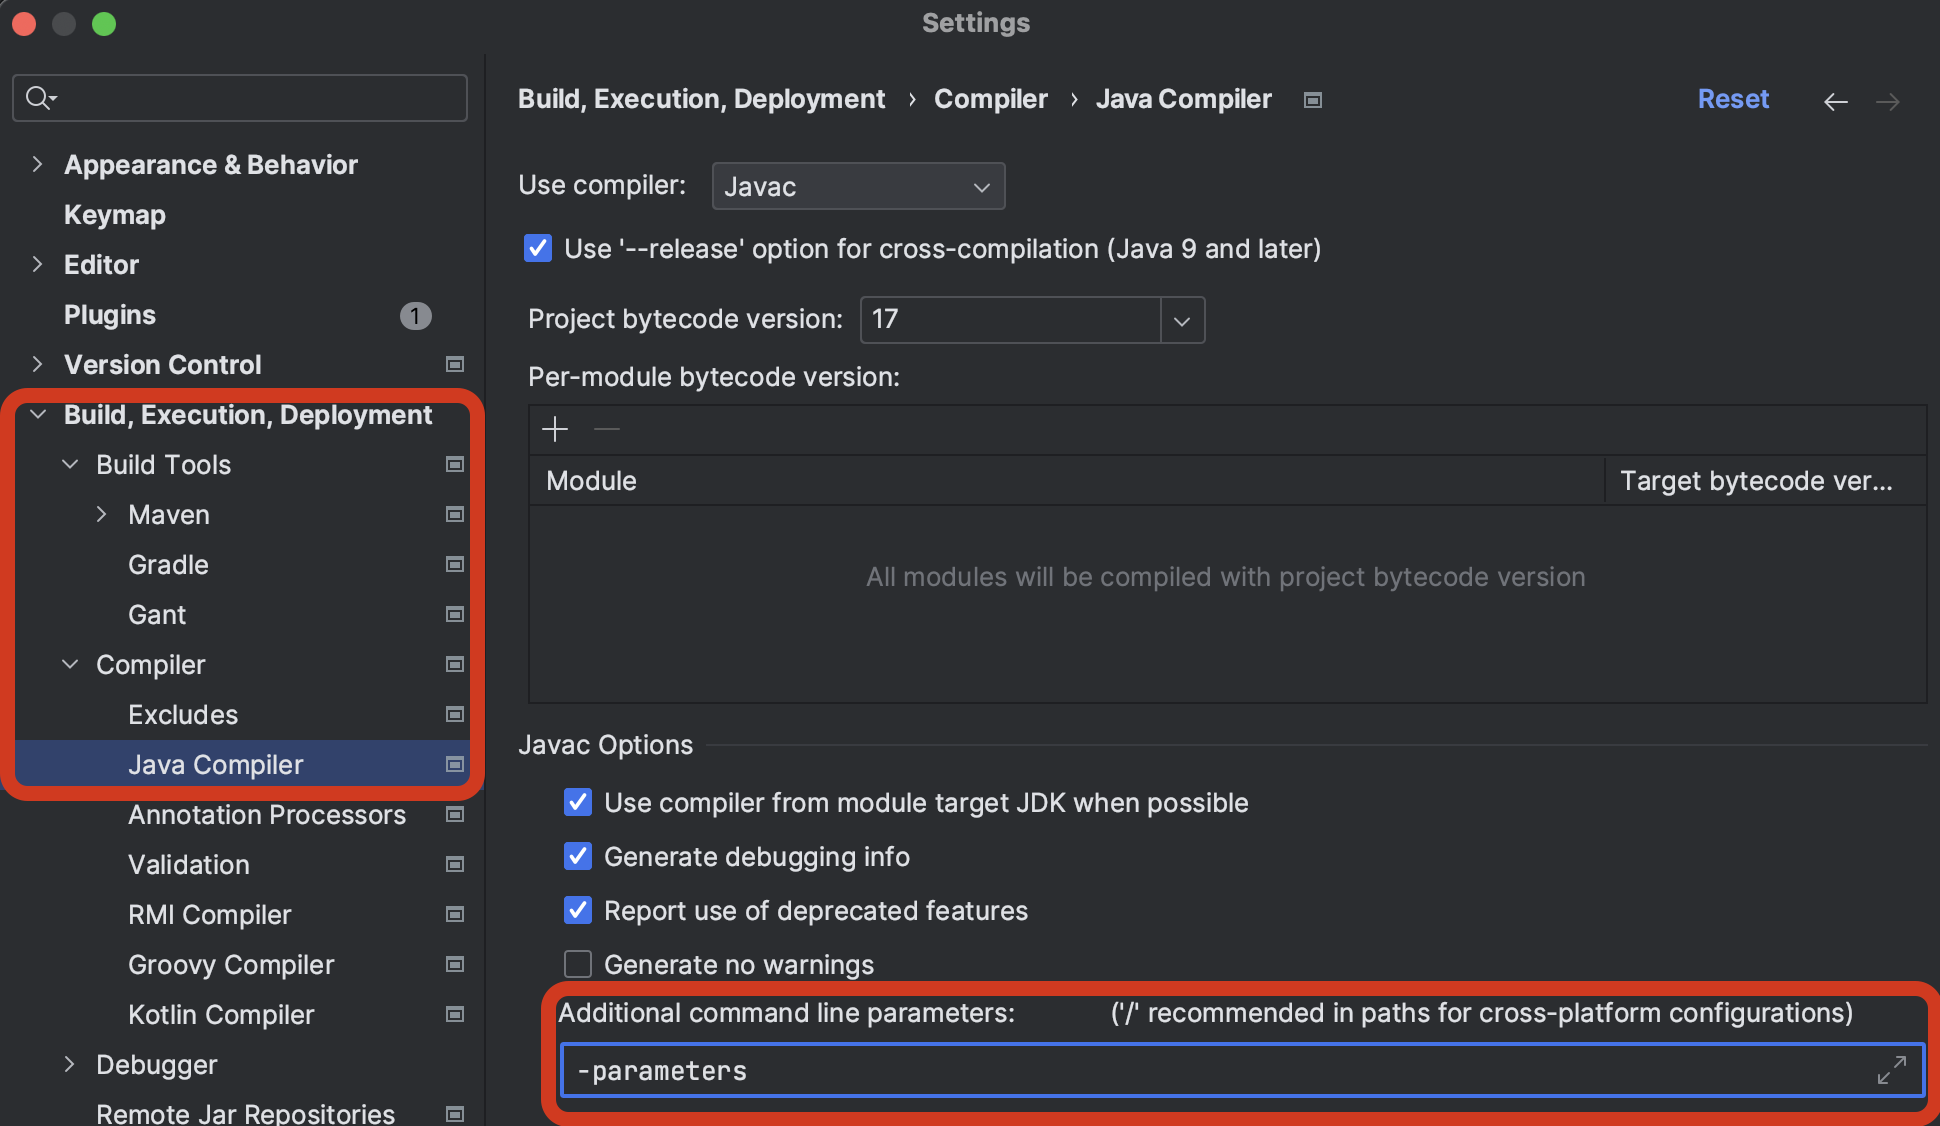
Task: Expand the Maven tree node
Action: (102, 515)
